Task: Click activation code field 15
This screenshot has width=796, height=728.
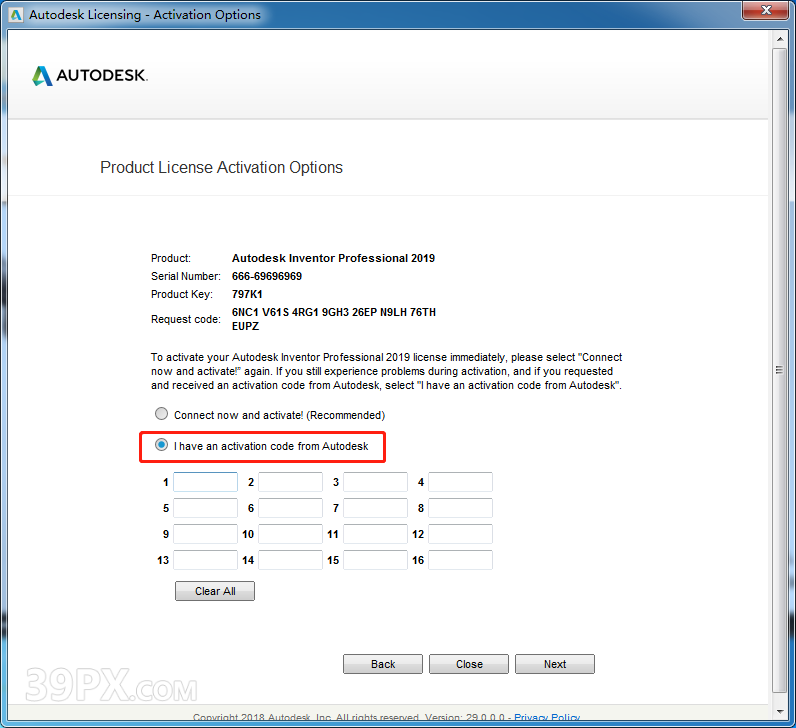Action: click(x=375, y=560)
